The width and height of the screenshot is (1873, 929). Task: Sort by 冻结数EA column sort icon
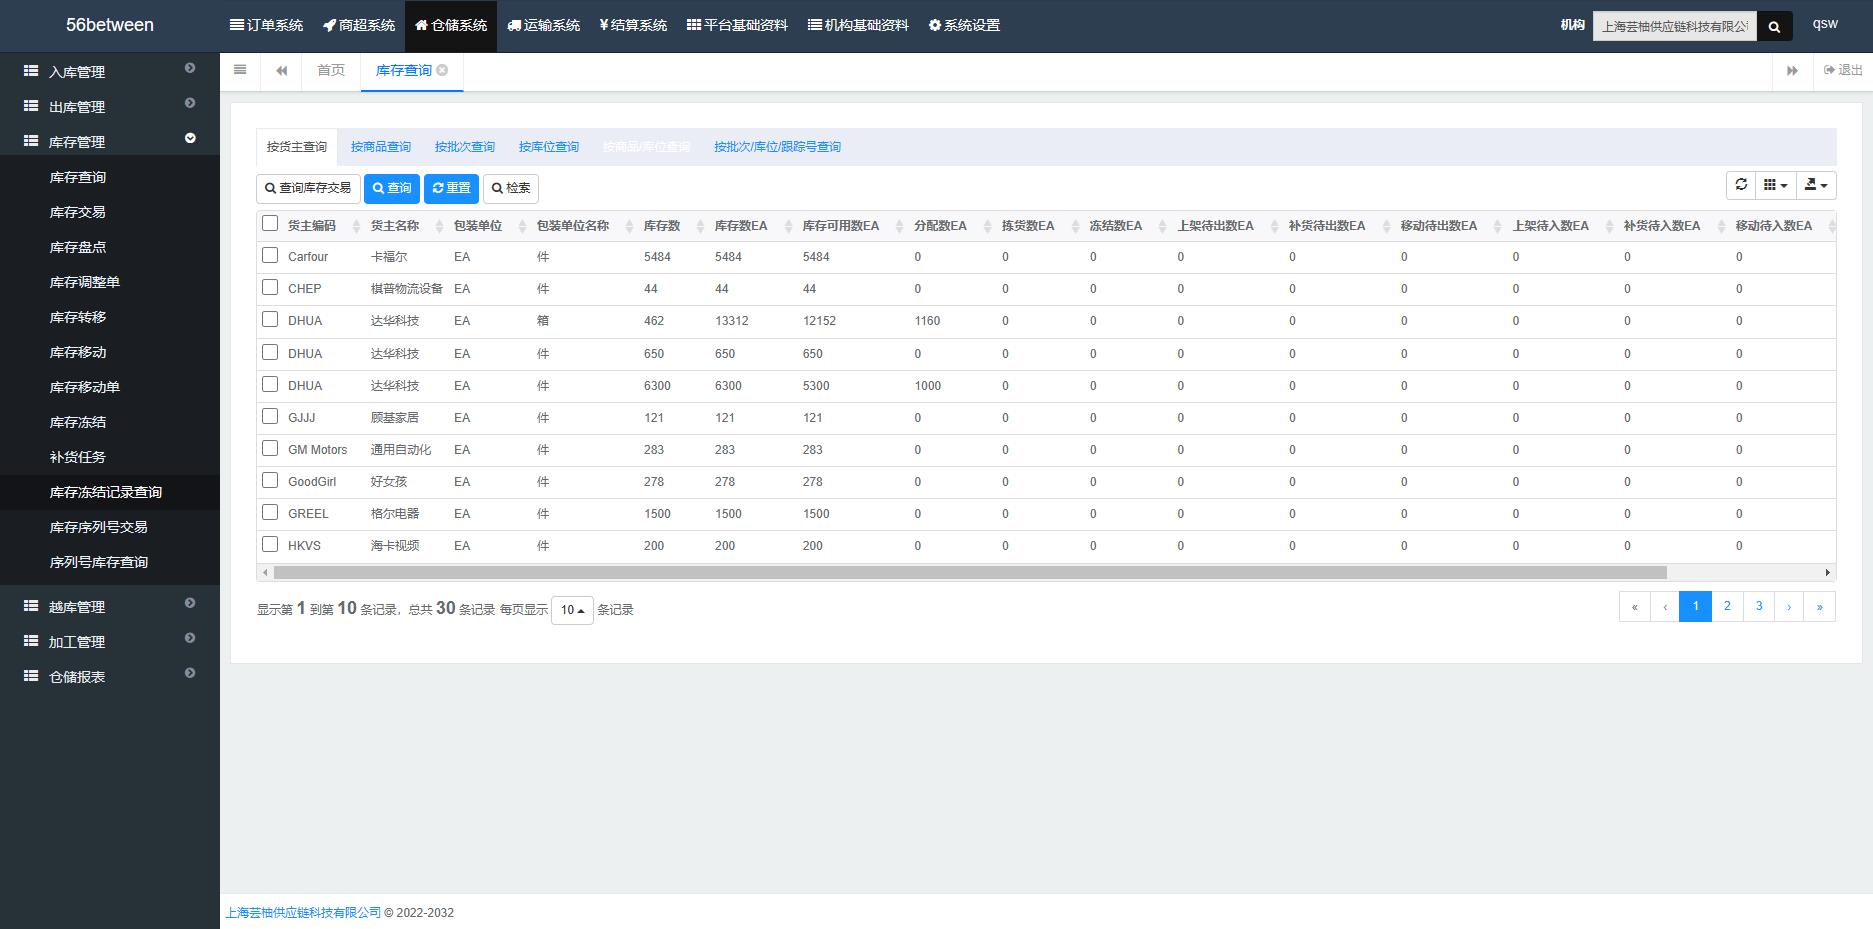pyautogui.click(x=1162, y=227)
